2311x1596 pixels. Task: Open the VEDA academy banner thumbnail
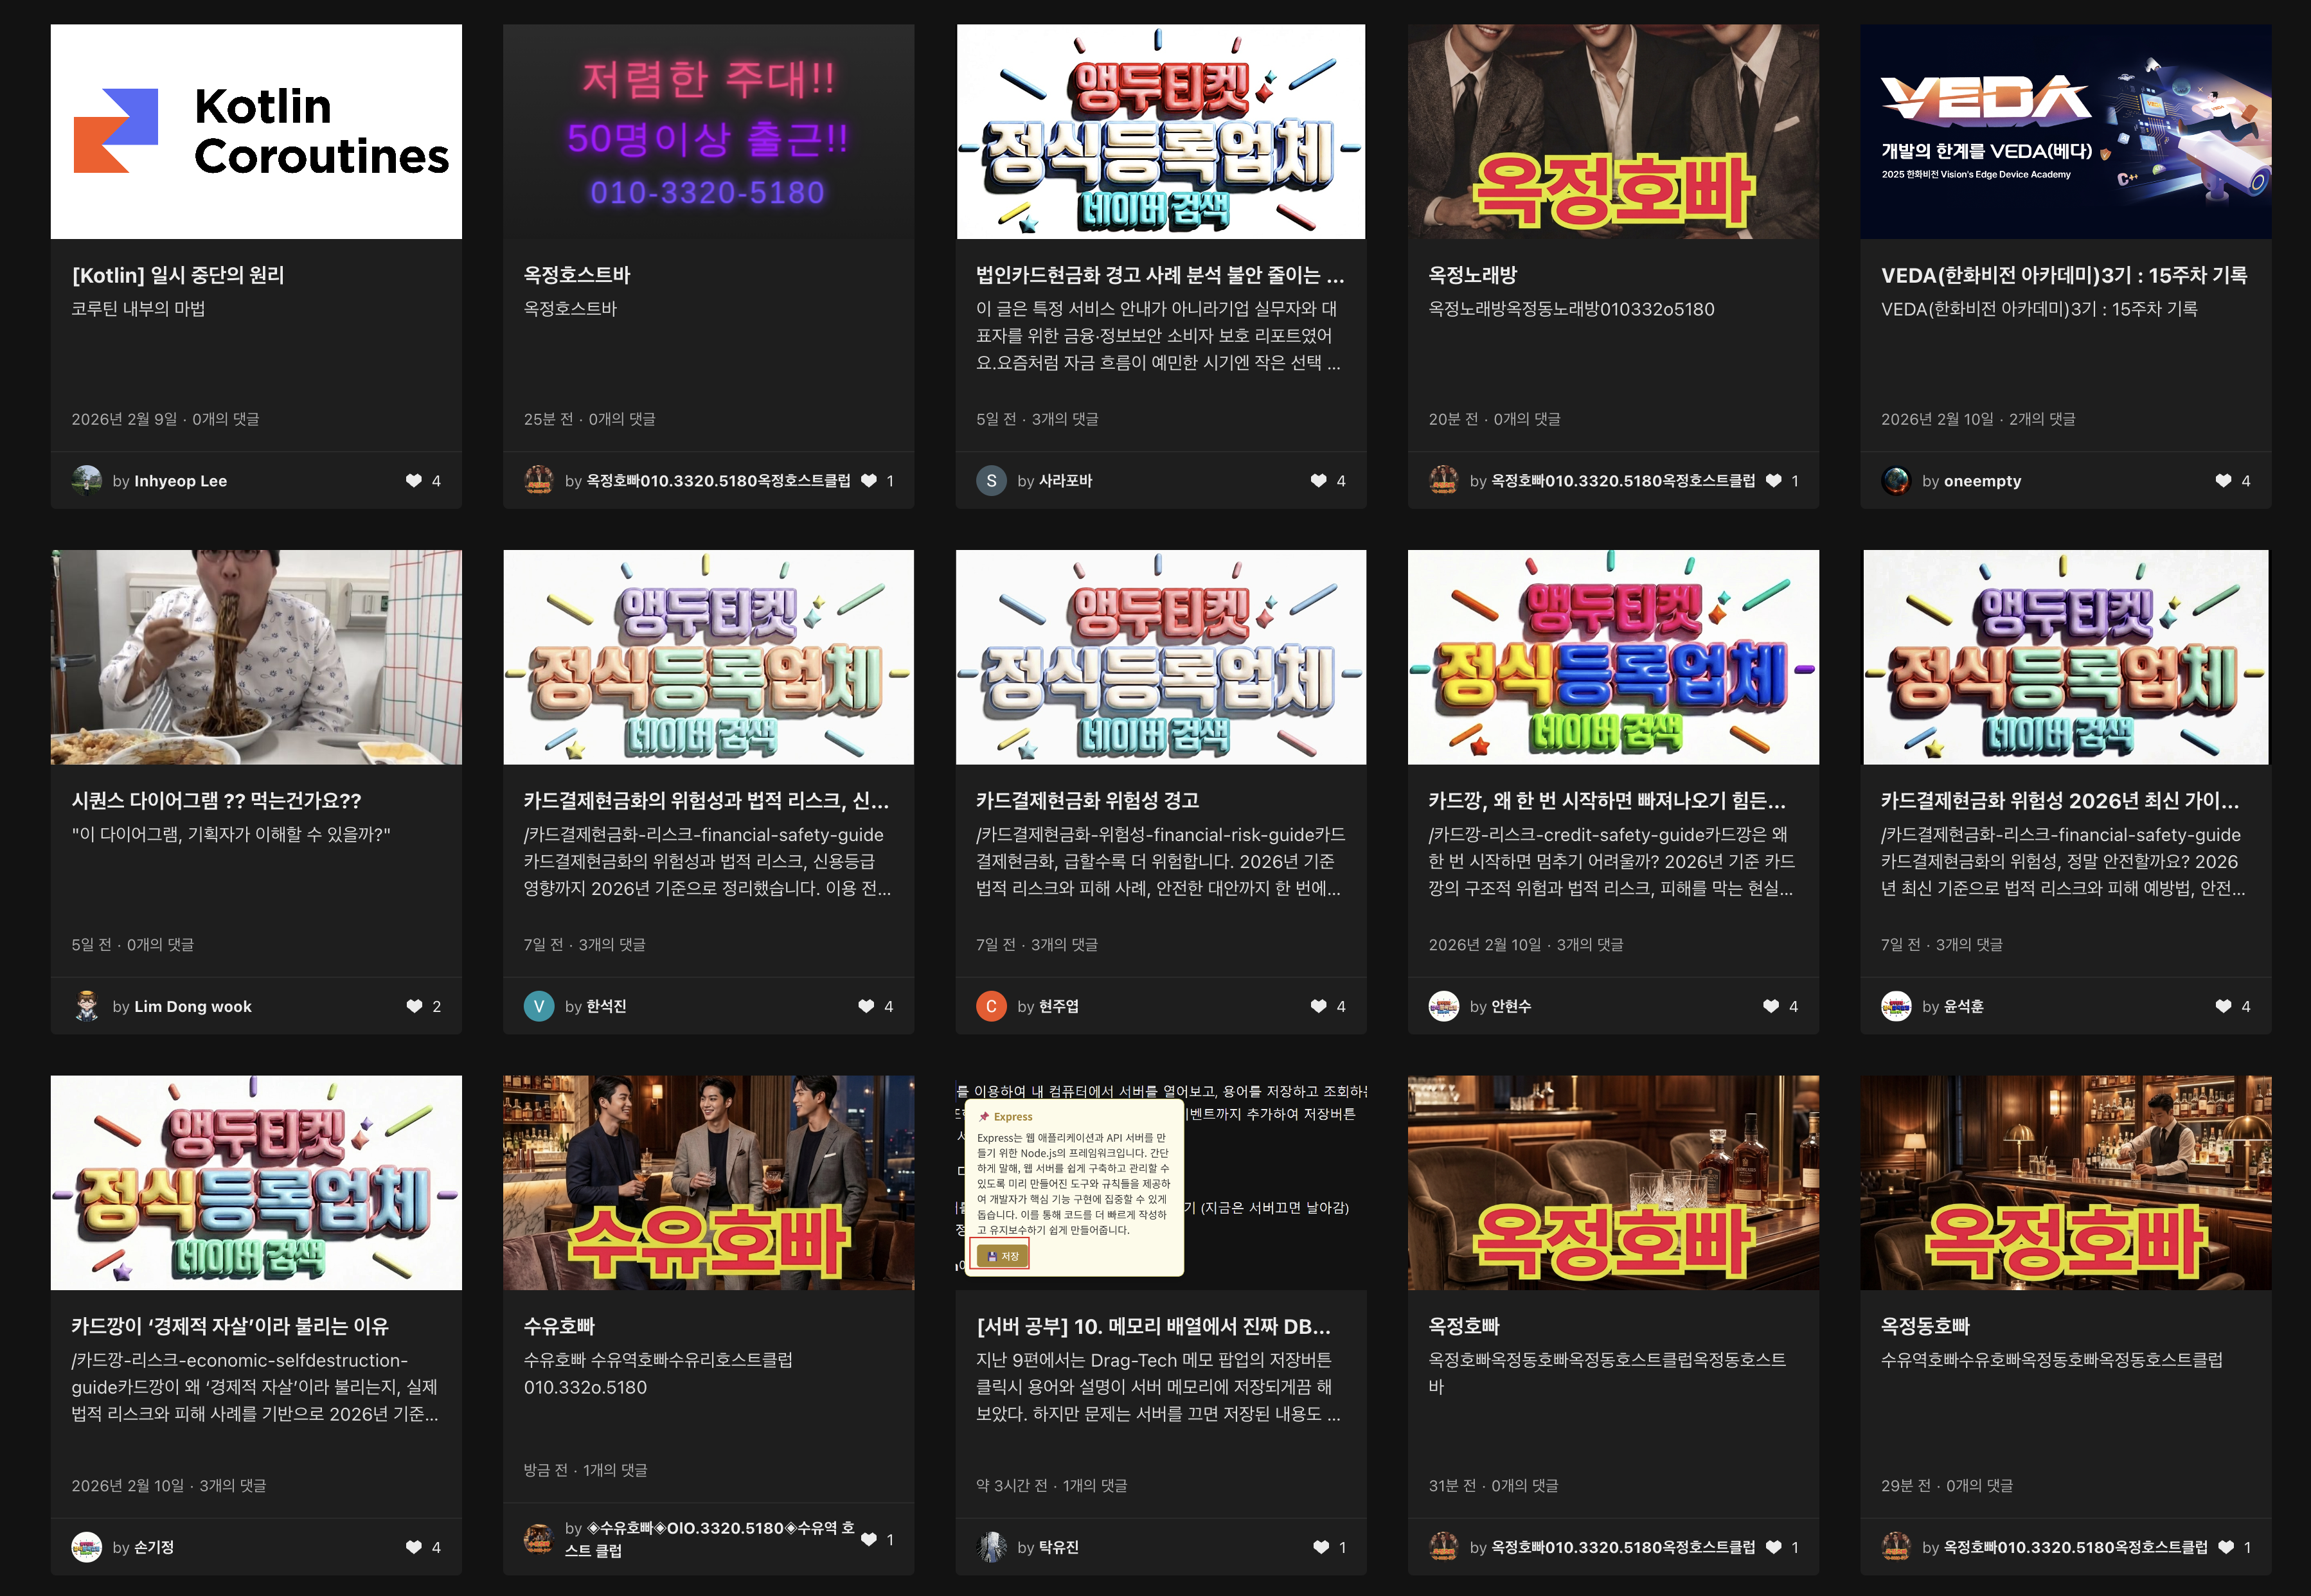(2064, 132)
